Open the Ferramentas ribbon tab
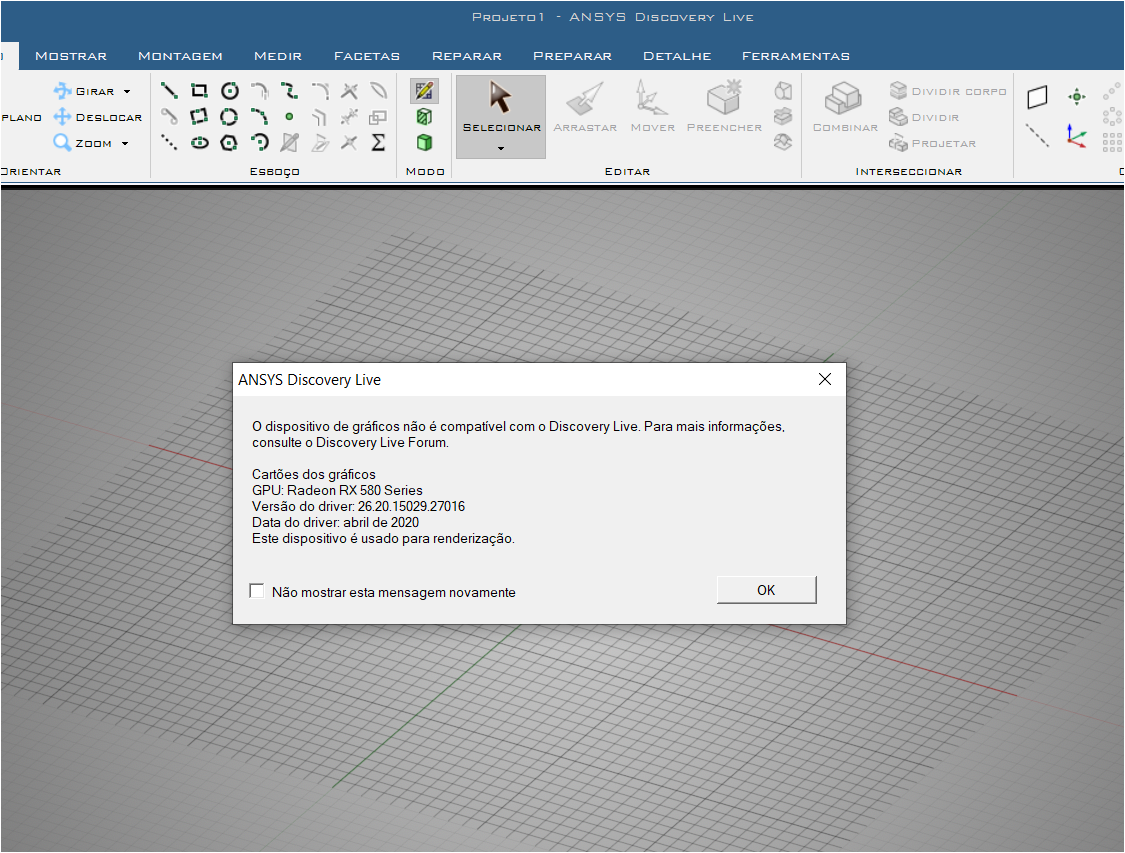This screenshot has height=853, width=1125. (796, 56)
